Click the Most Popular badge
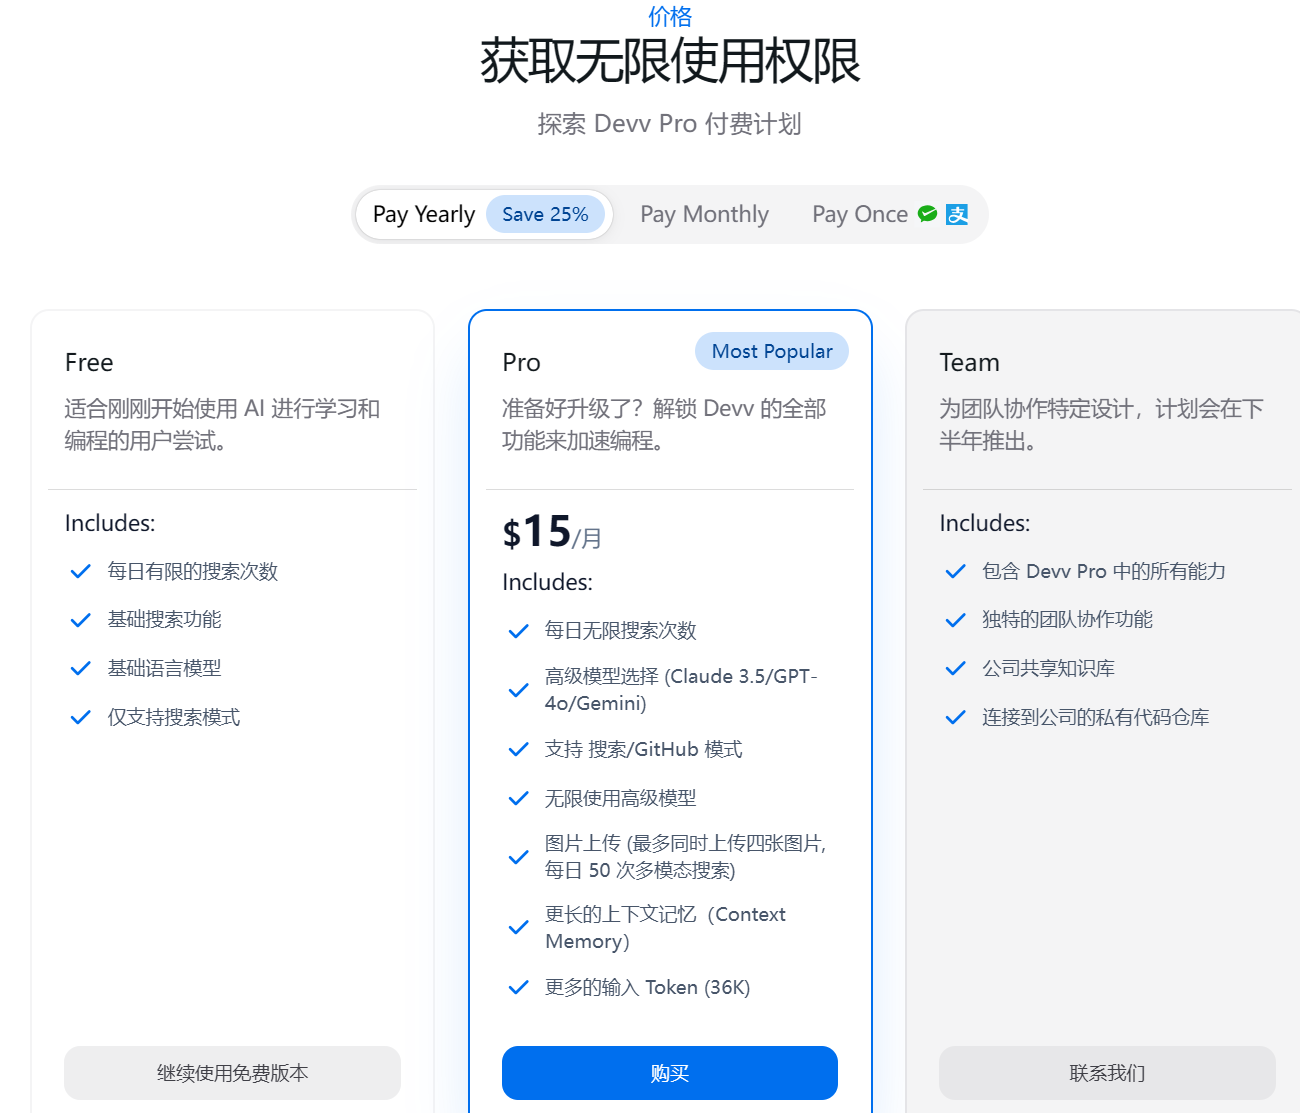Viewport: 1300px width, 1113px height. coord(772,351)
